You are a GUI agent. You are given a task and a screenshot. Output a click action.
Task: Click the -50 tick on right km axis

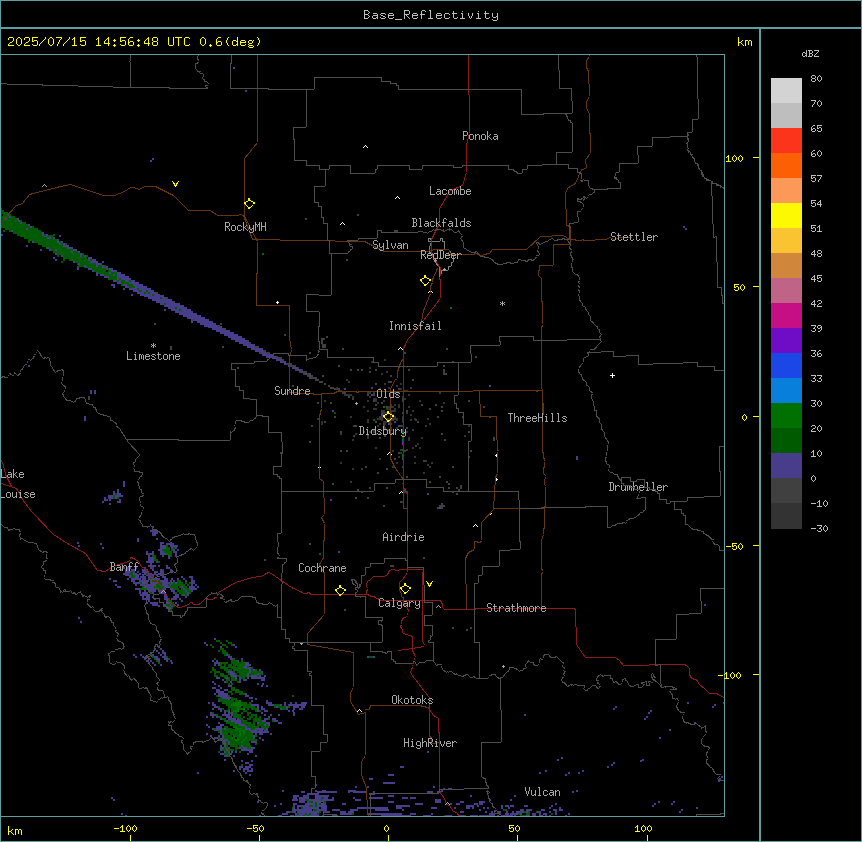[733, 546]
